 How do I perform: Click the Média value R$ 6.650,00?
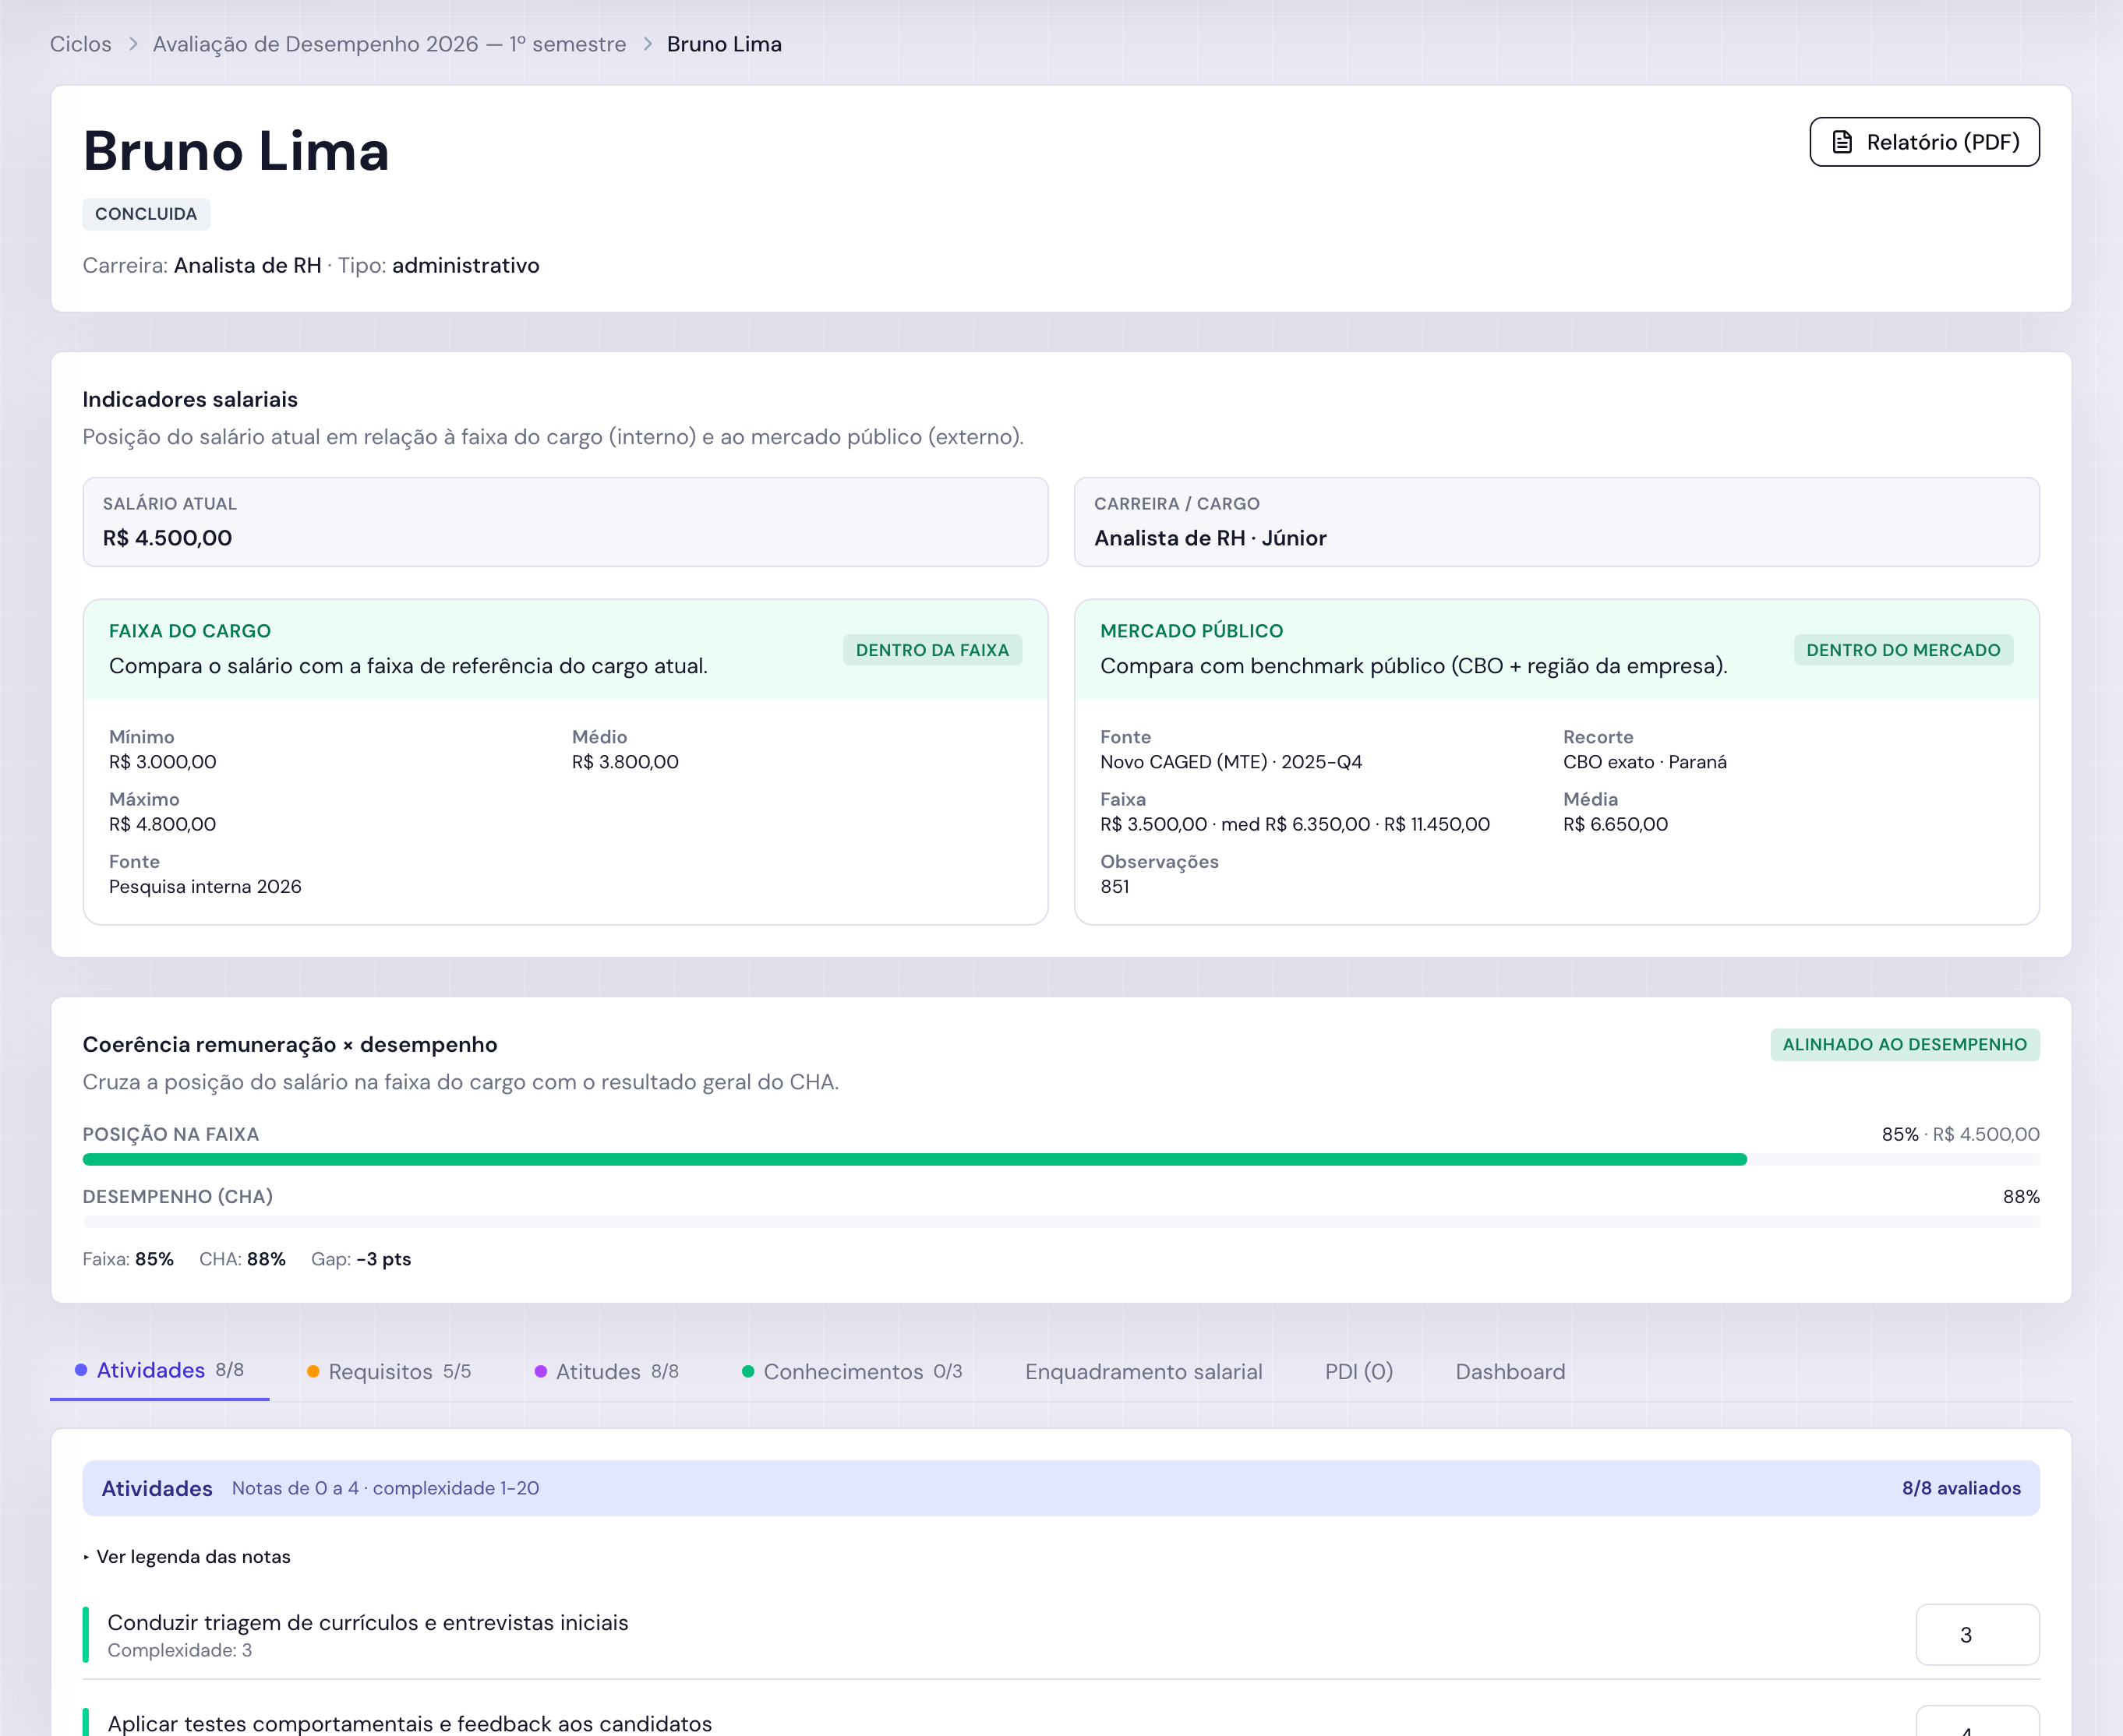coord(1616,824)
